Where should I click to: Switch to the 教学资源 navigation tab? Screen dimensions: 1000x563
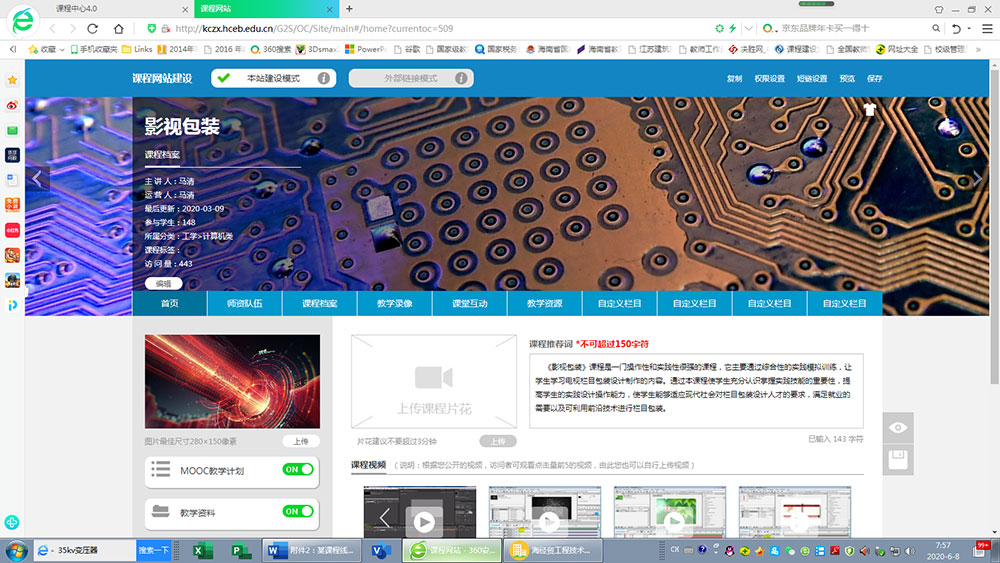(545, 303)
